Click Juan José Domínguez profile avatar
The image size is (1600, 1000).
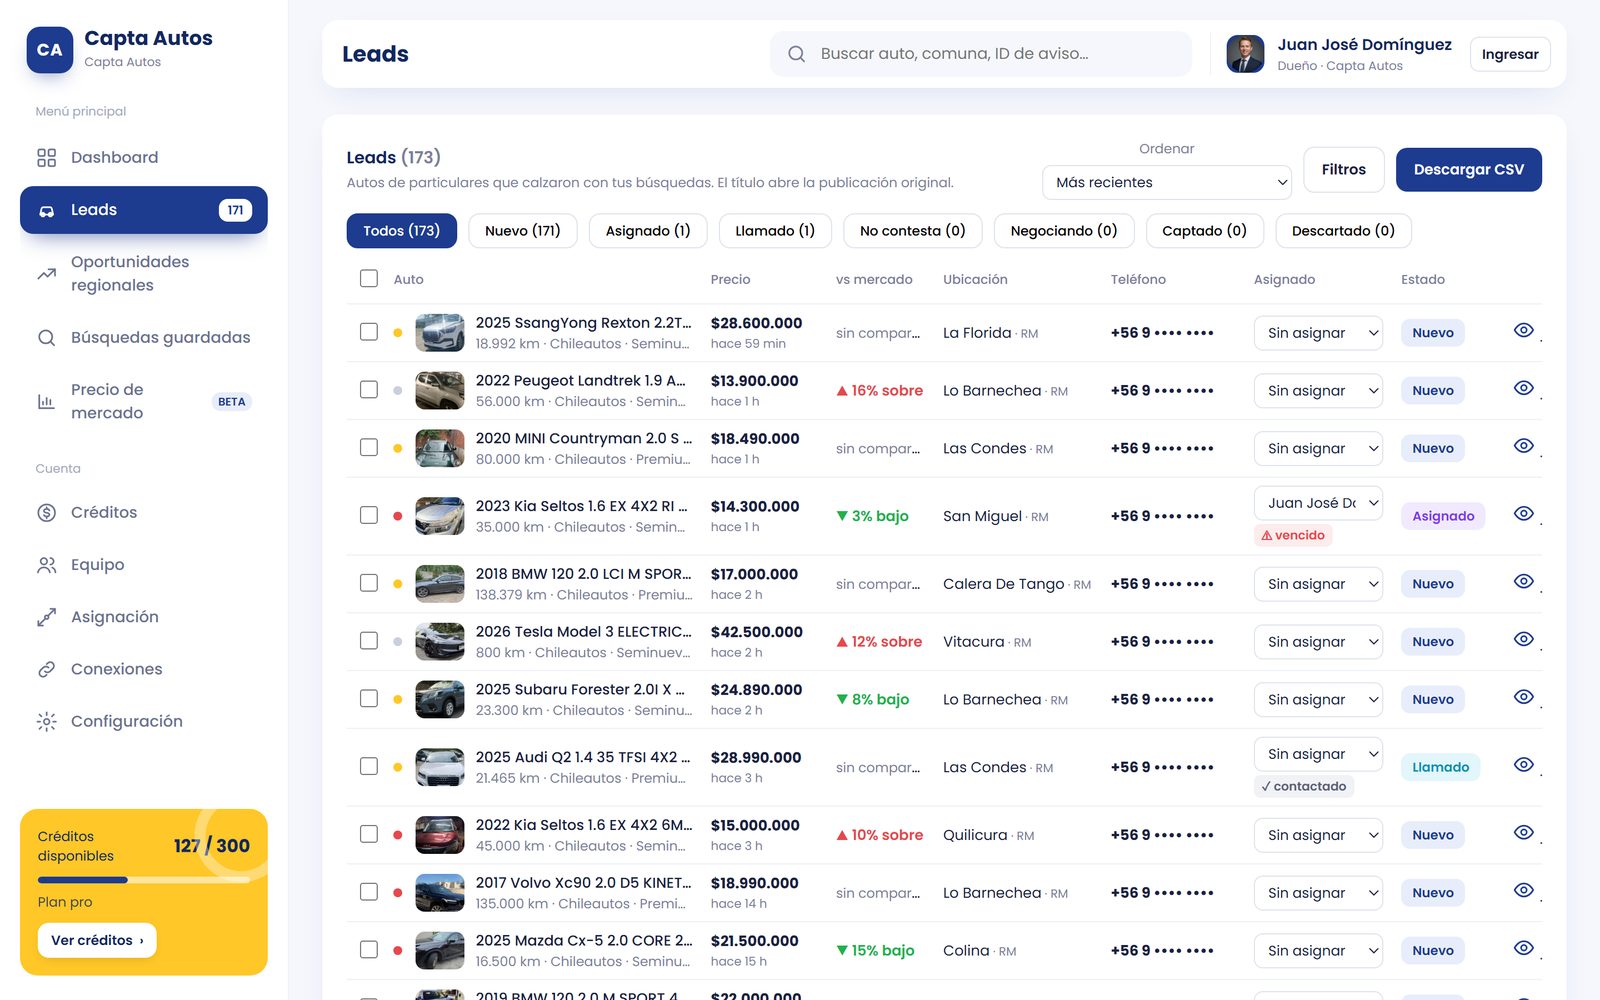(x=1245, y=54)
